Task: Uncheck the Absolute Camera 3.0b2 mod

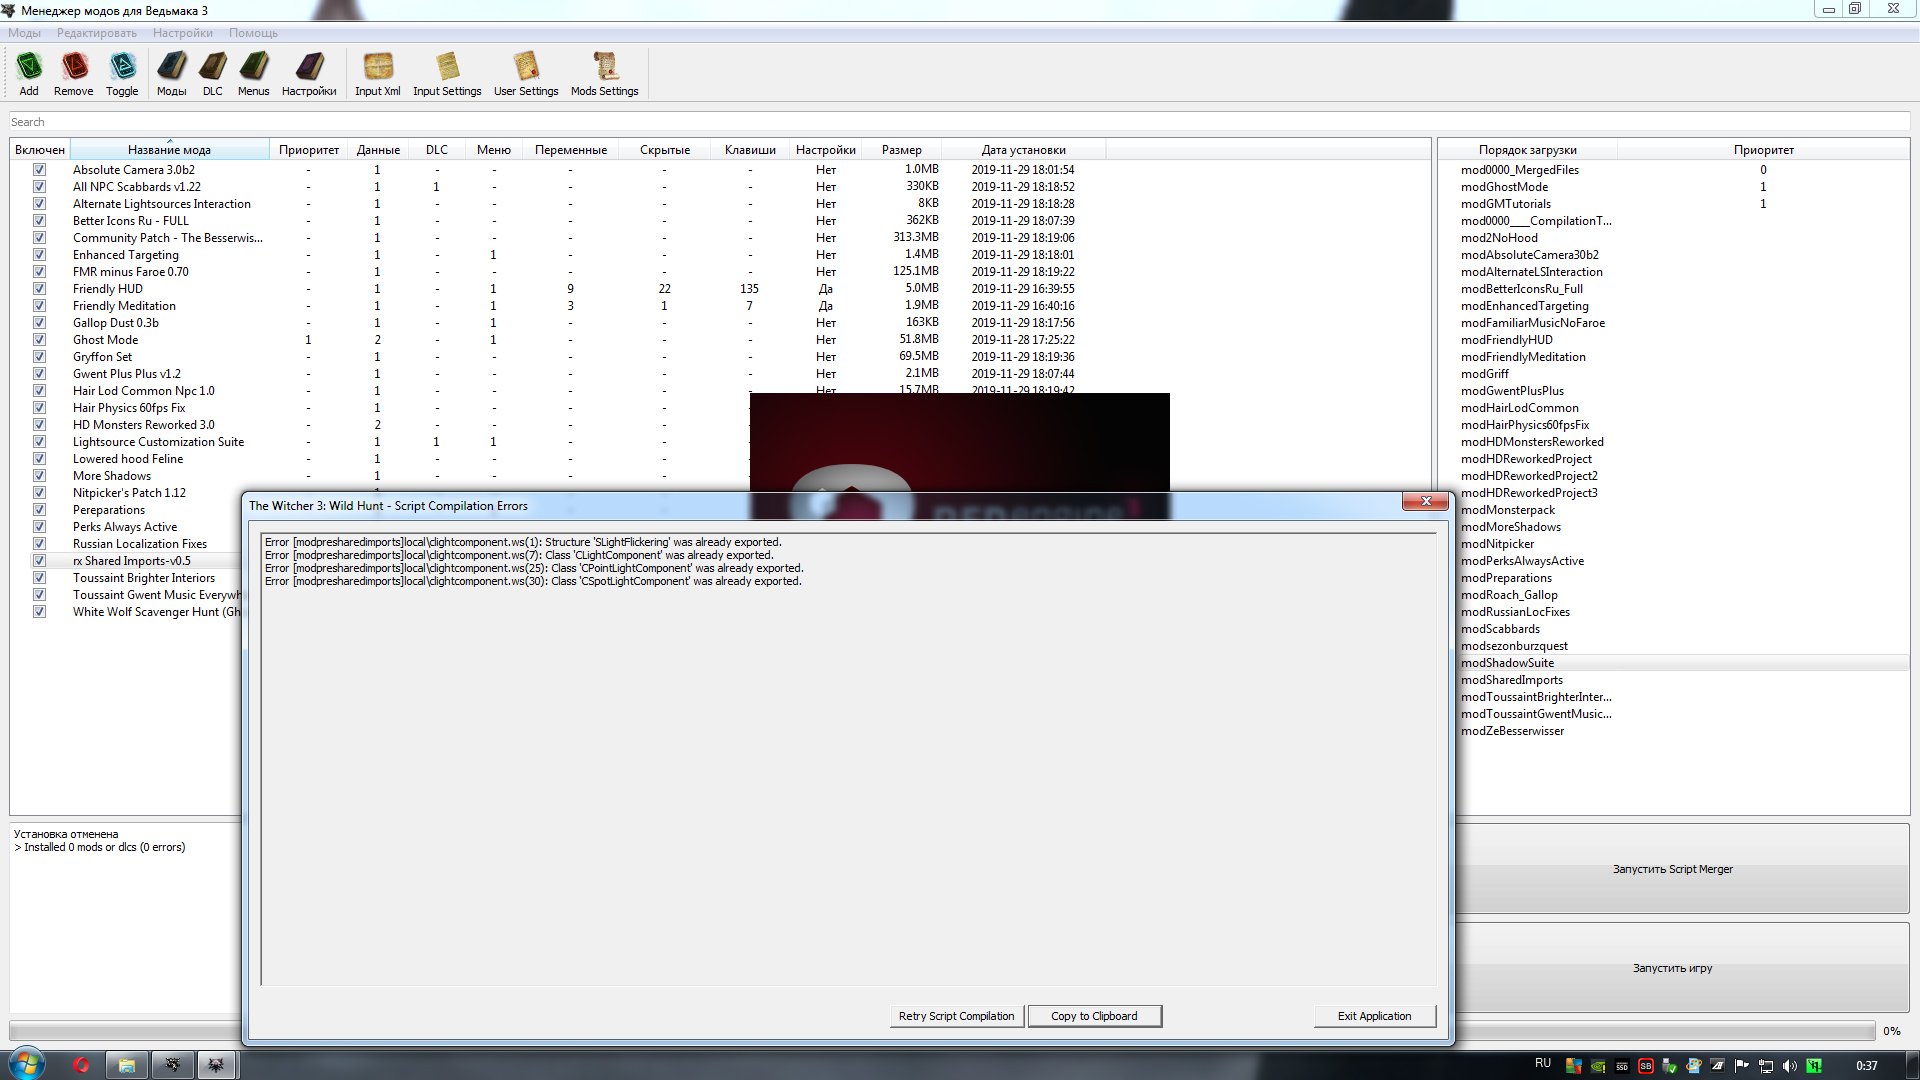Action: [x=39, y=170]
